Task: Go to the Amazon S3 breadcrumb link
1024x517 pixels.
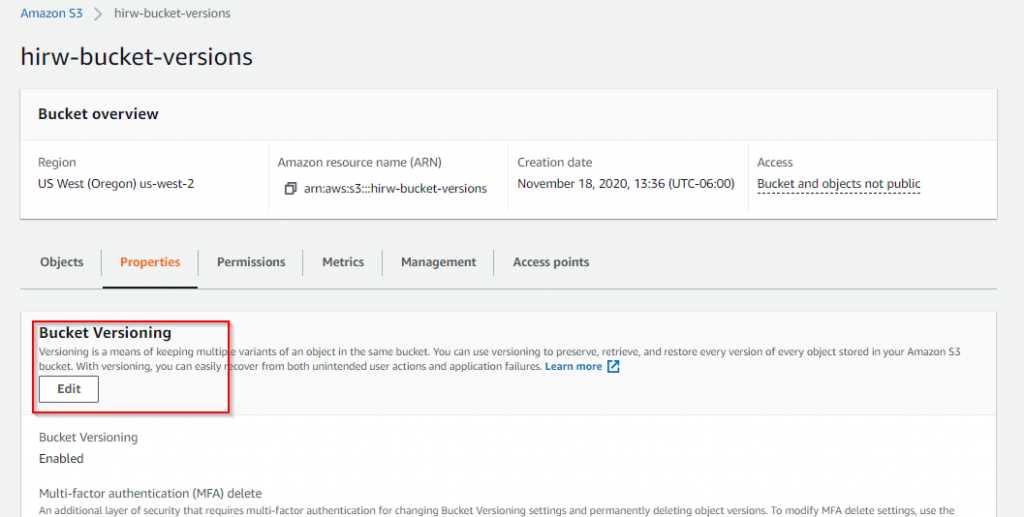Action: [x=52, y=13]
